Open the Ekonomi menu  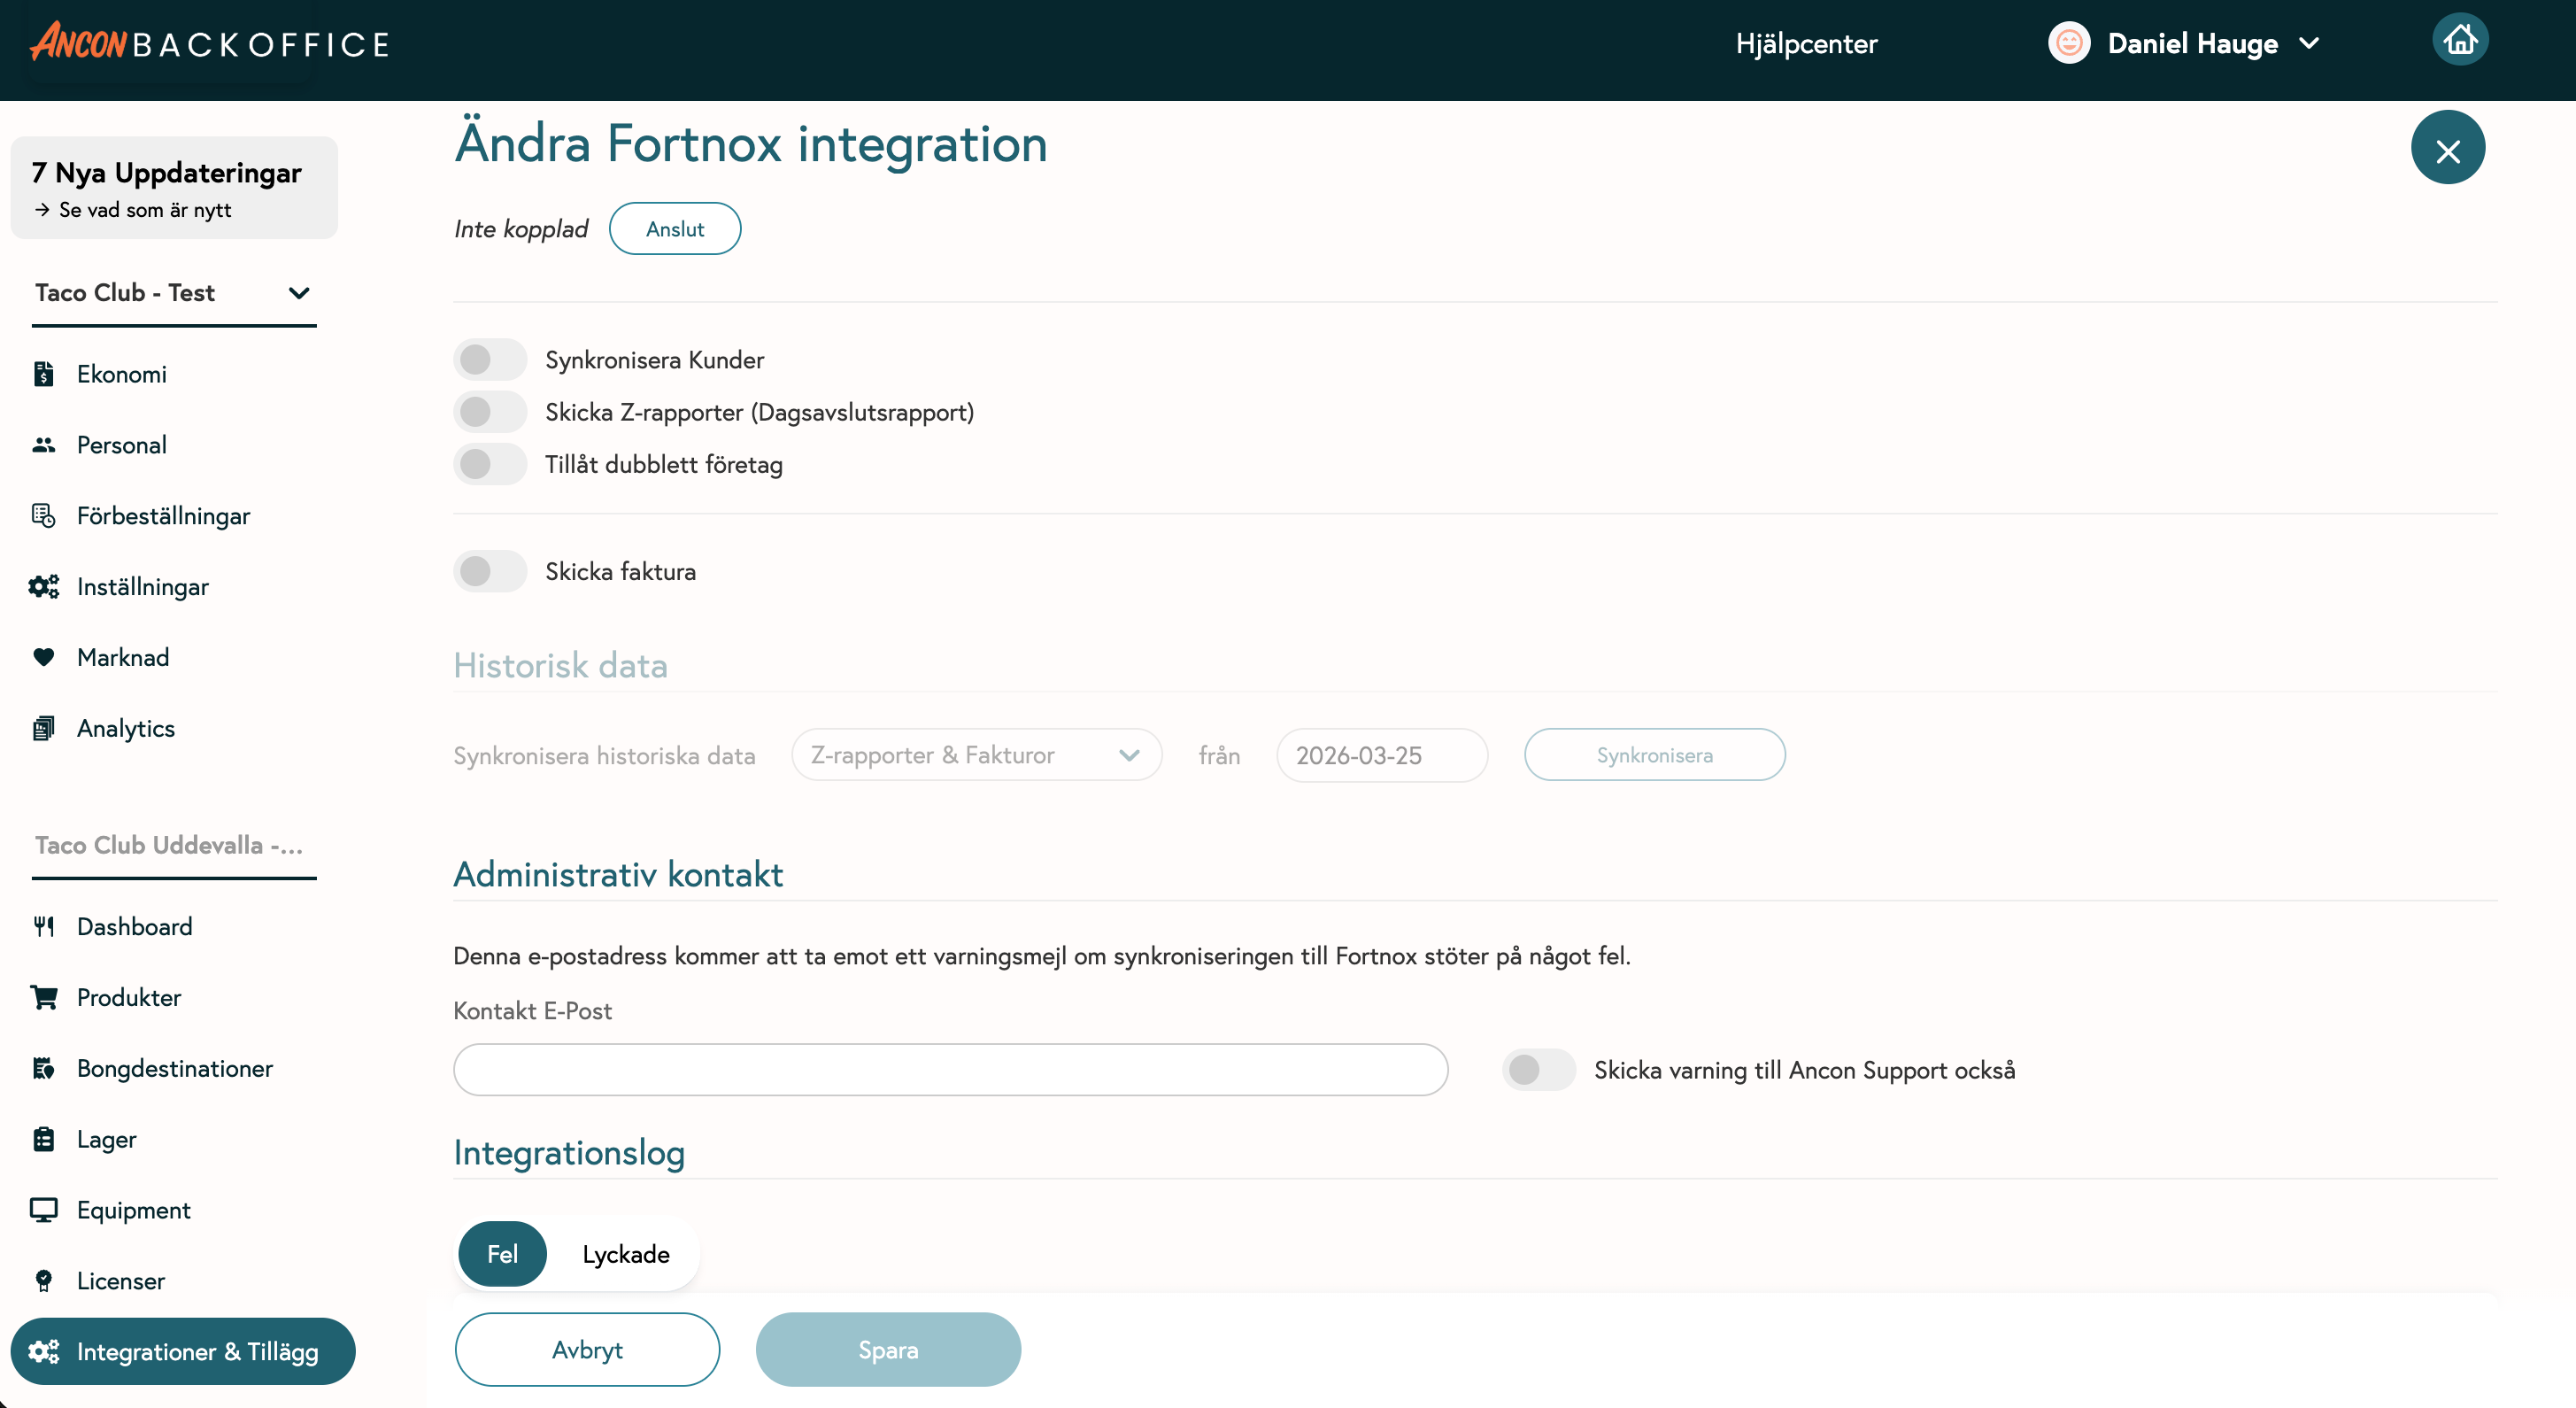click(121, 374)
